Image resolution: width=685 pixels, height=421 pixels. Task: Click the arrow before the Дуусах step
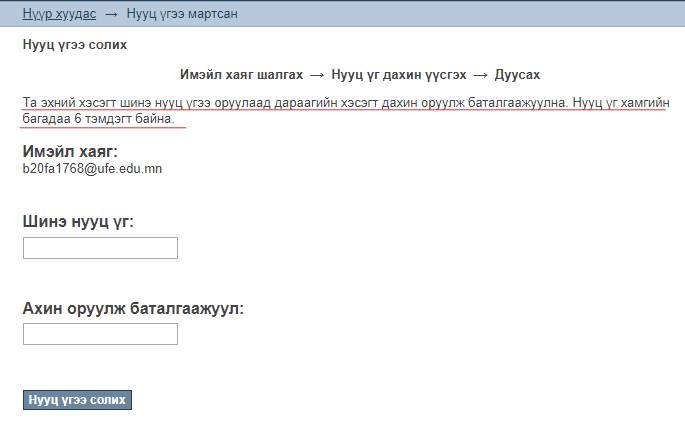[x=480, y=75]
